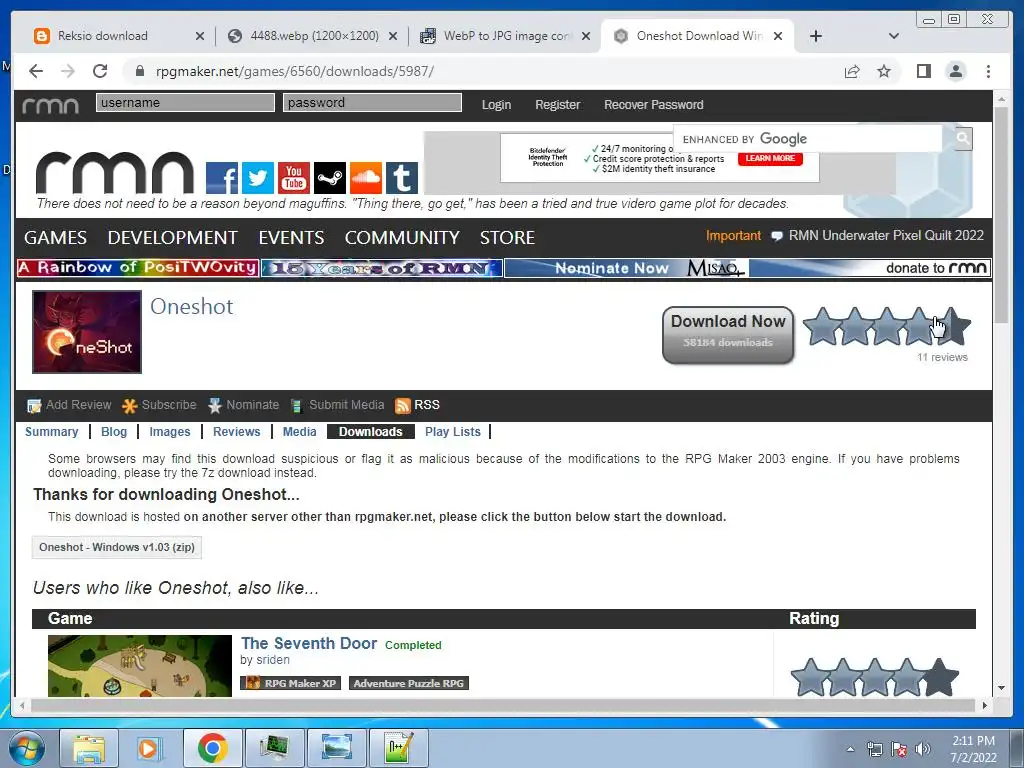Open RMN YouTube channel icon
Viewport: 1024px width, 768px height.
coord(294,178)
